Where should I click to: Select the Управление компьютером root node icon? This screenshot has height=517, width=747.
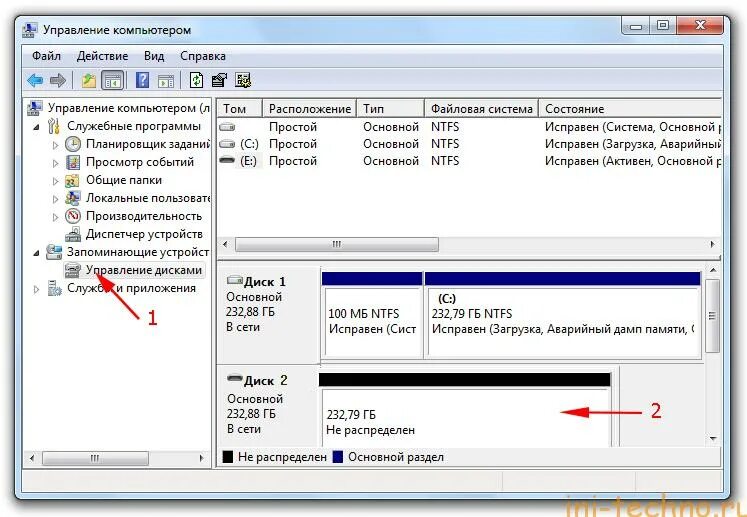(x=35, y=108)
